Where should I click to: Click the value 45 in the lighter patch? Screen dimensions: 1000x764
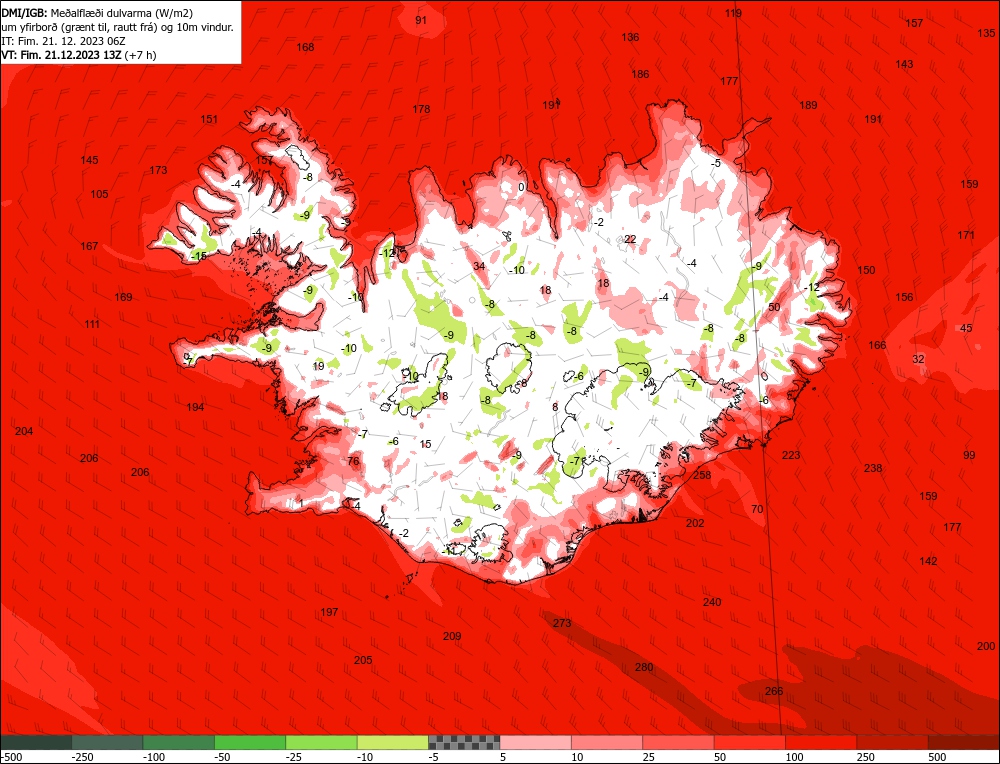(x=966, y=328)
